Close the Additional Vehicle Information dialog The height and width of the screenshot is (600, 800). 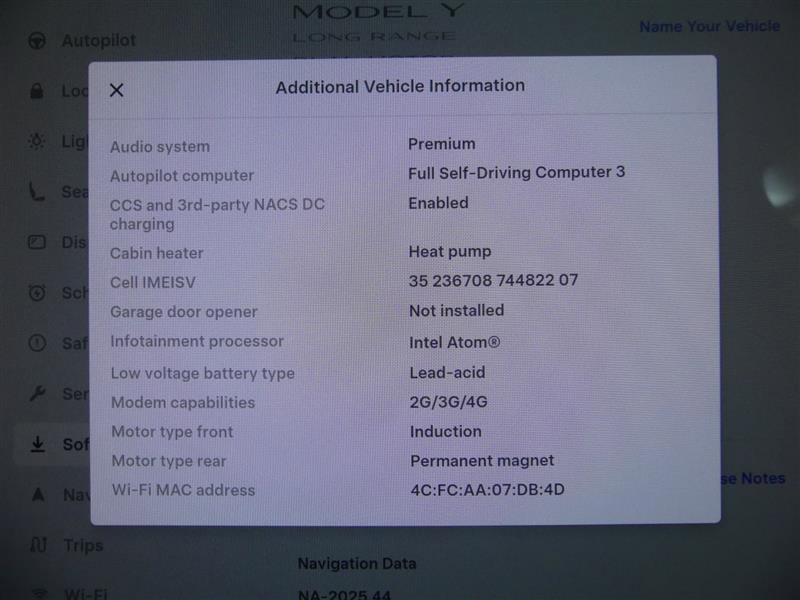click(116, 90)
